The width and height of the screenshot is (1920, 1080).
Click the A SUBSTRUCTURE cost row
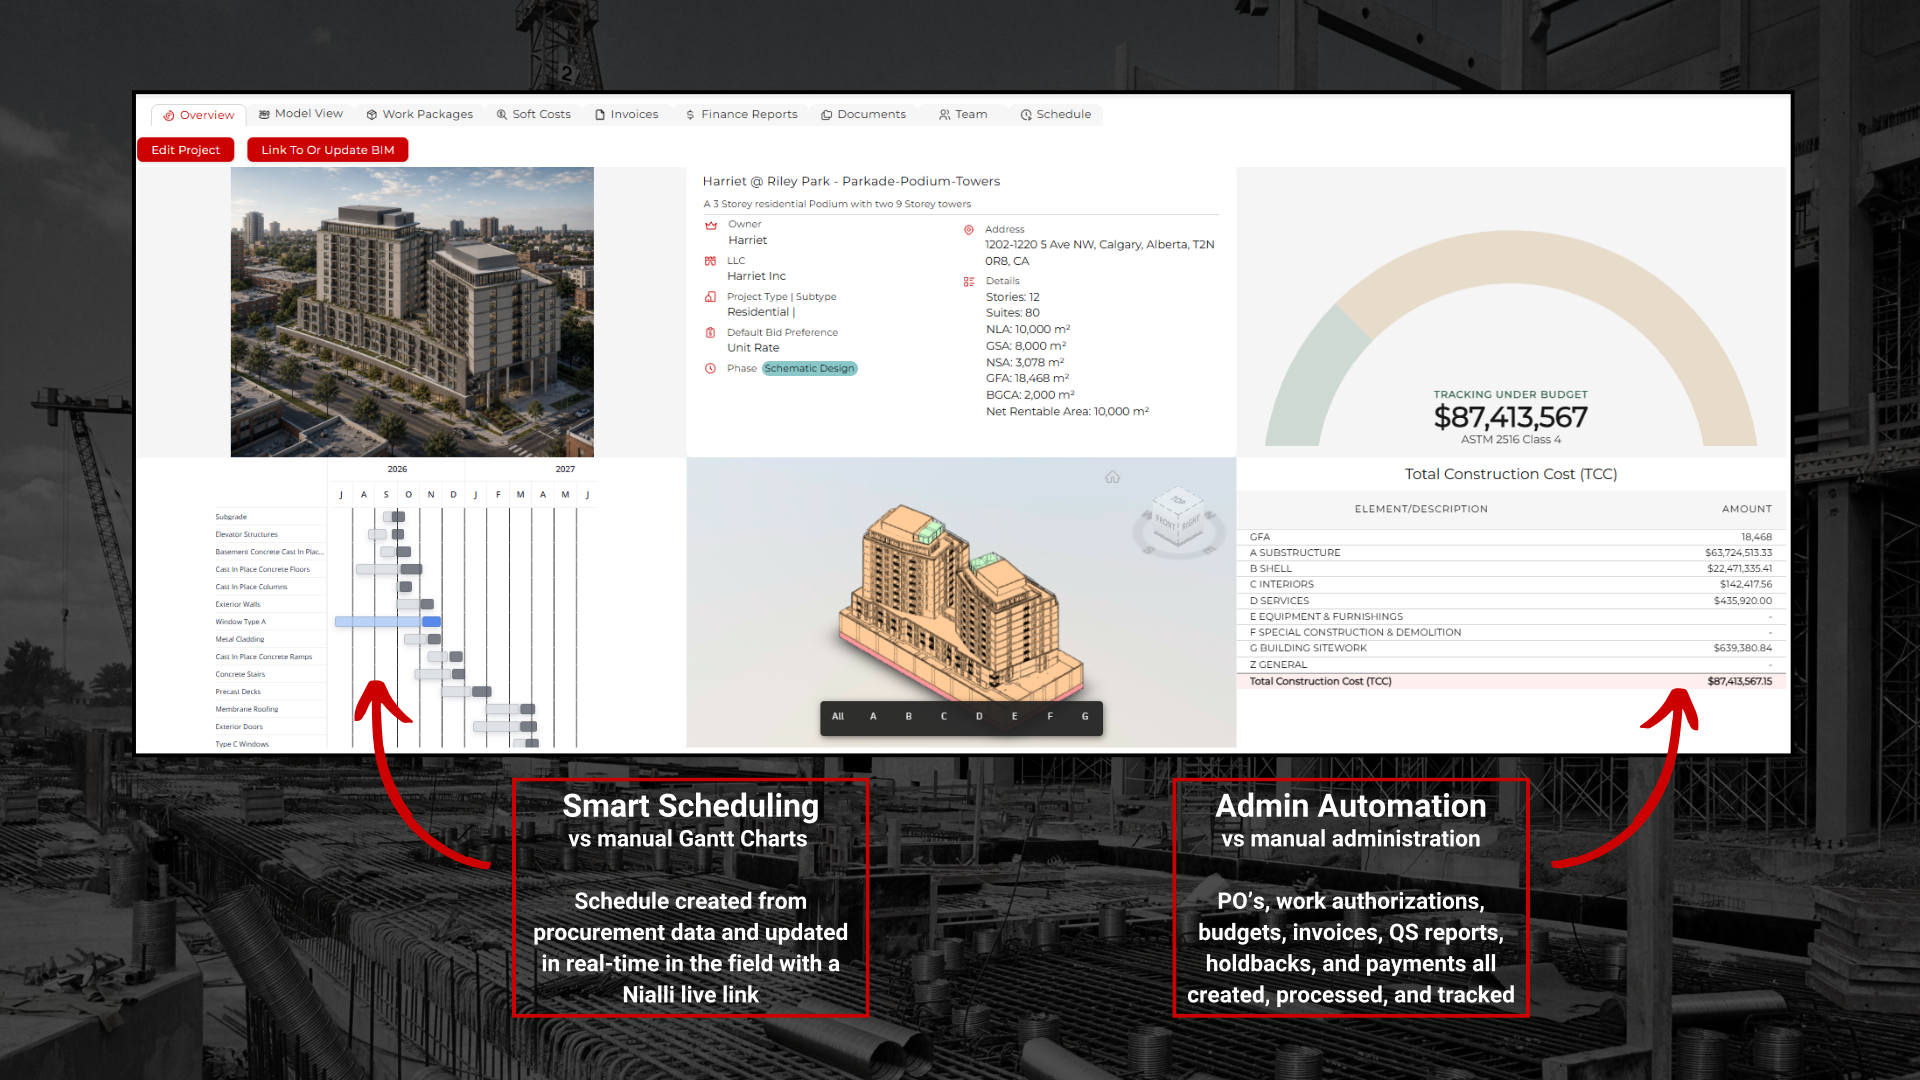1510,553
